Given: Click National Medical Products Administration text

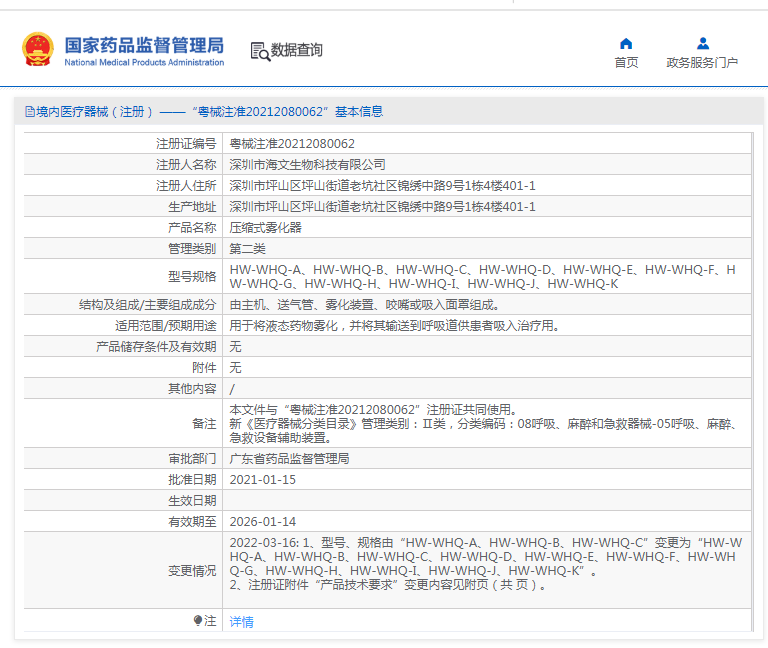Looking at the screenshot, I should click(144, 63).
